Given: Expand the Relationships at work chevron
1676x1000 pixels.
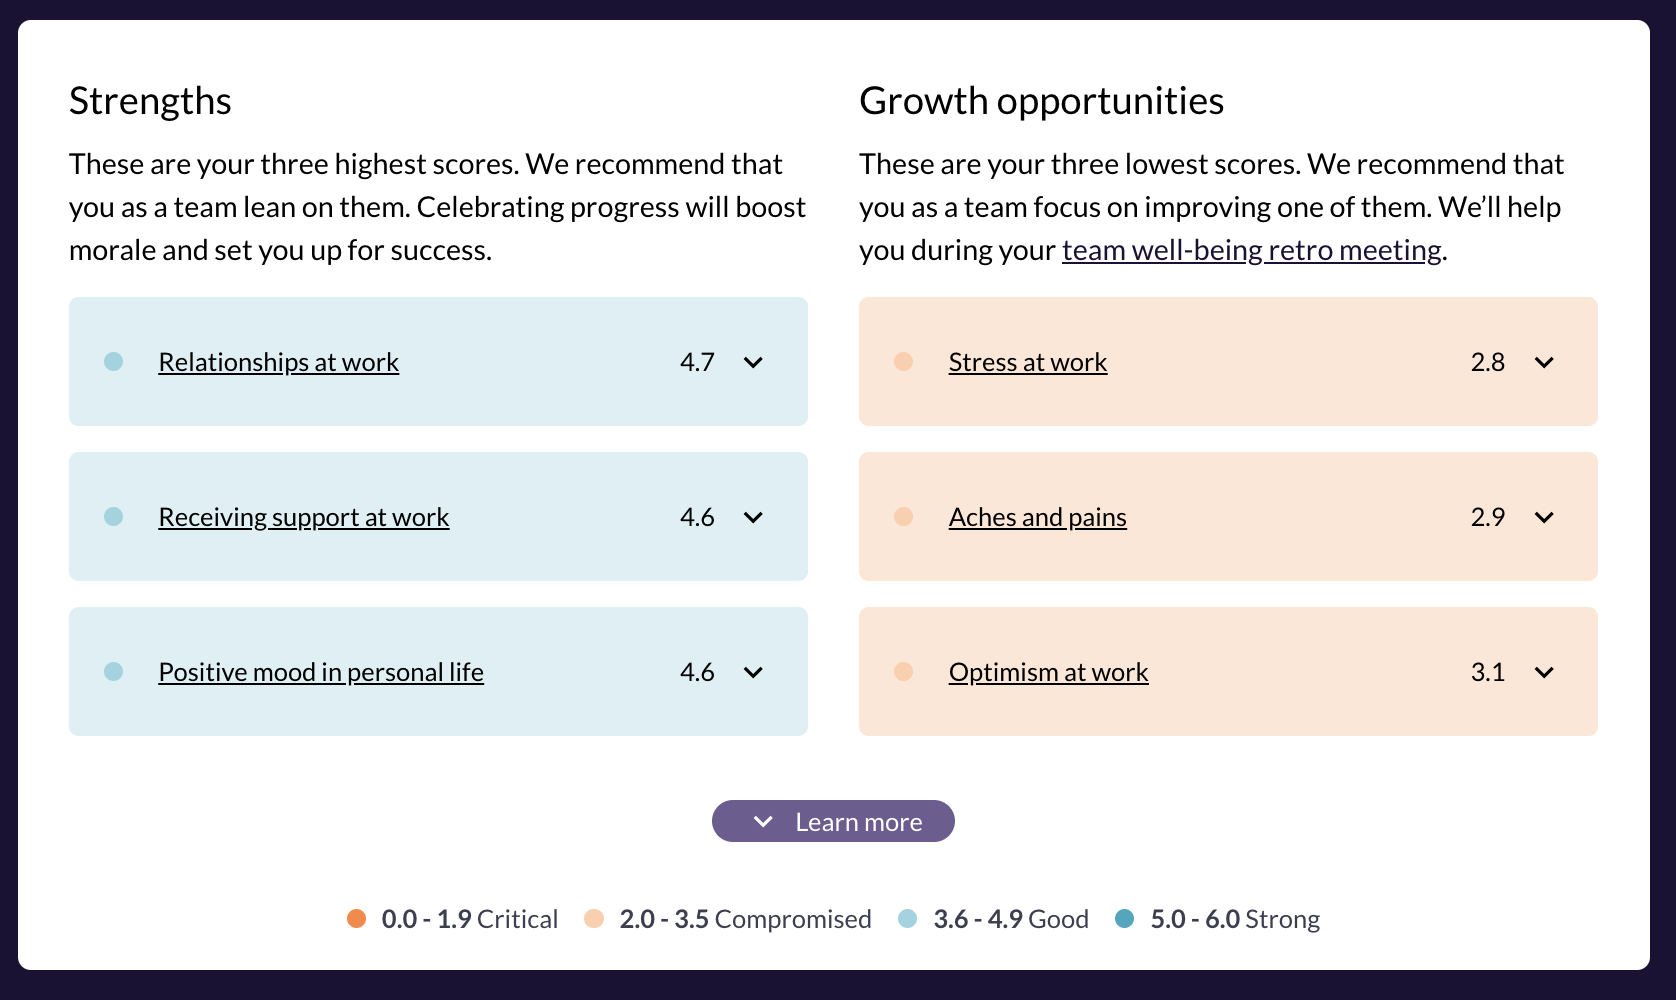Looking at the screenshot, I should (753, 362).
